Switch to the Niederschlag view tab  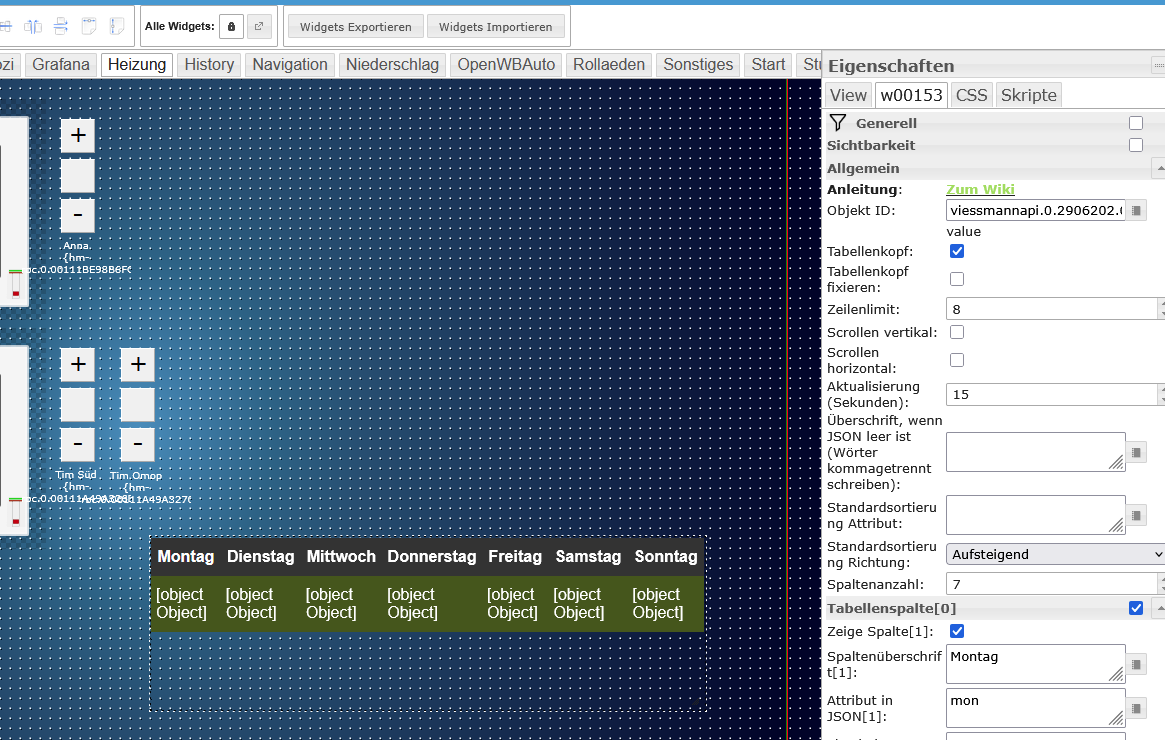coord(392,64)
